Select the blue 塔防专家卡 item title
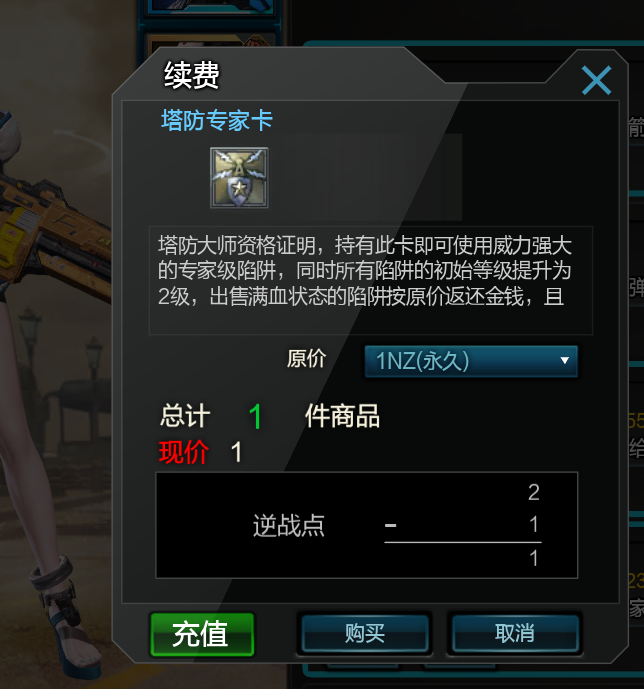 [x=217, y=120]
